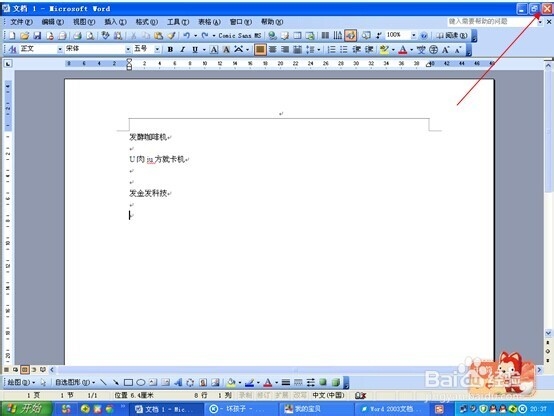554x416 pixels.
Task: Expand the undo history arrow
Action: 195,35
